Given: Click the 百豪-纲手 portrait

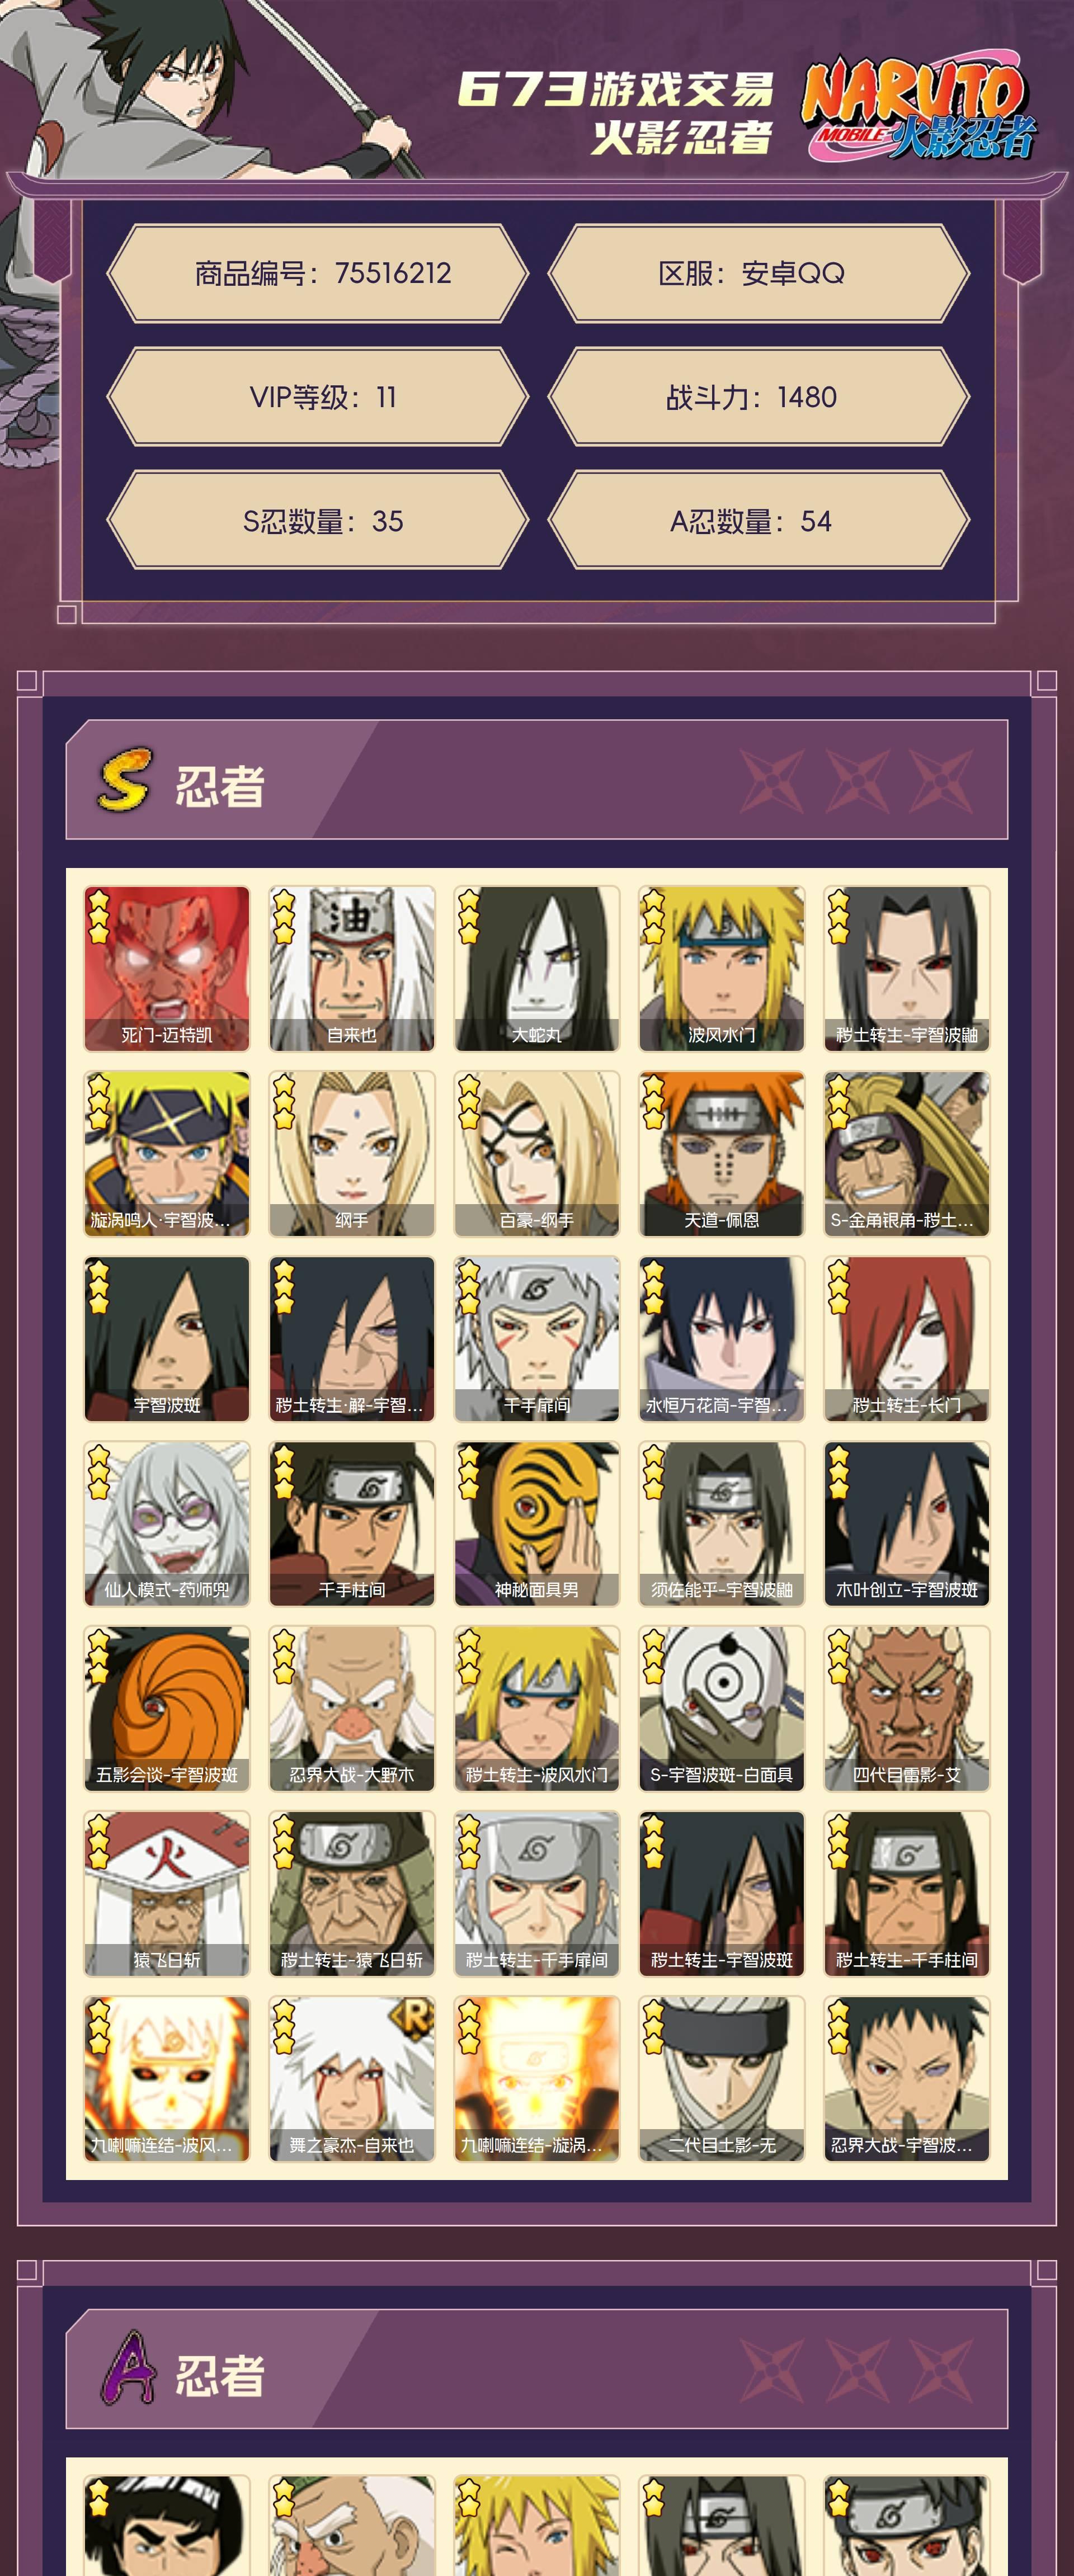Looking at the screenshot, I should coord(536,1153).
